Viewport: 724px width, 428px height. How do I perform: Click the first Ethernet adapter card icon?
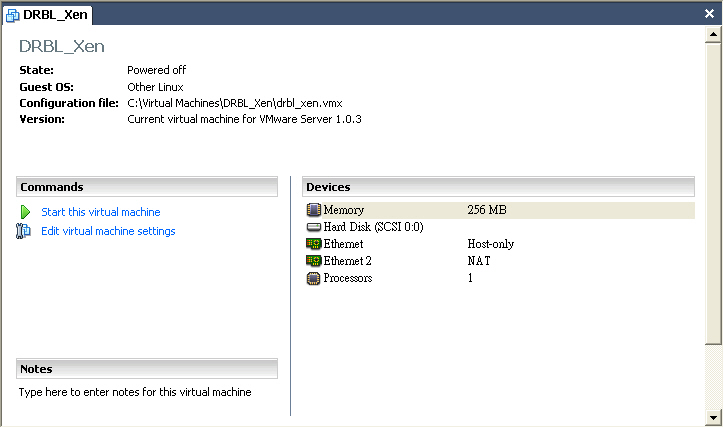[314, 244]
